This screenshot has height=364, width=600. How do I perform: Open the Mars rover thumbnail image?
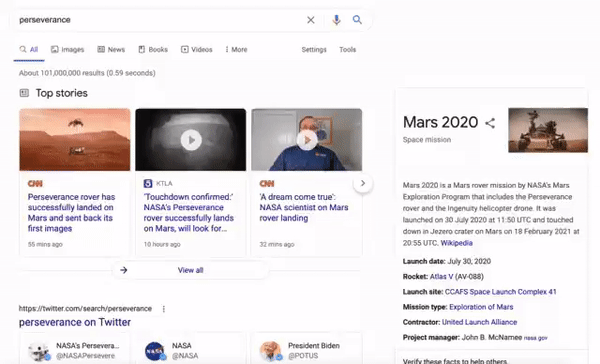point(548,130)
